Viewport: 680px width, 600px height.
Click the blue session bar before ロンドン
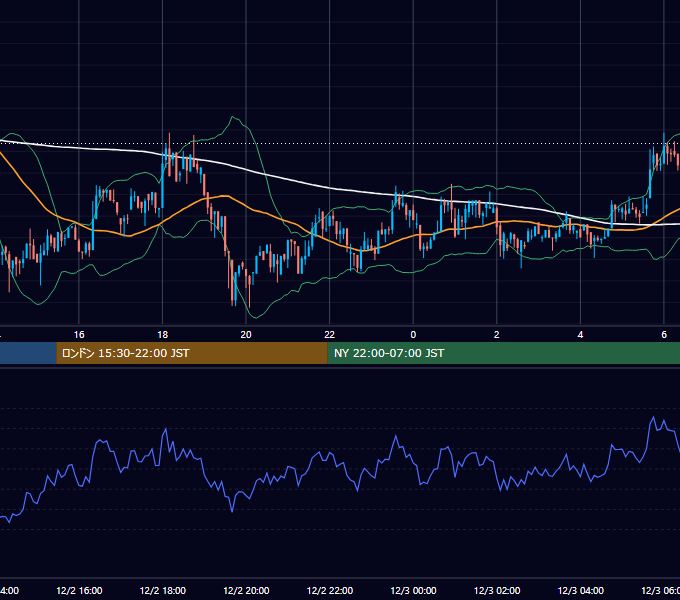point(28,353)
